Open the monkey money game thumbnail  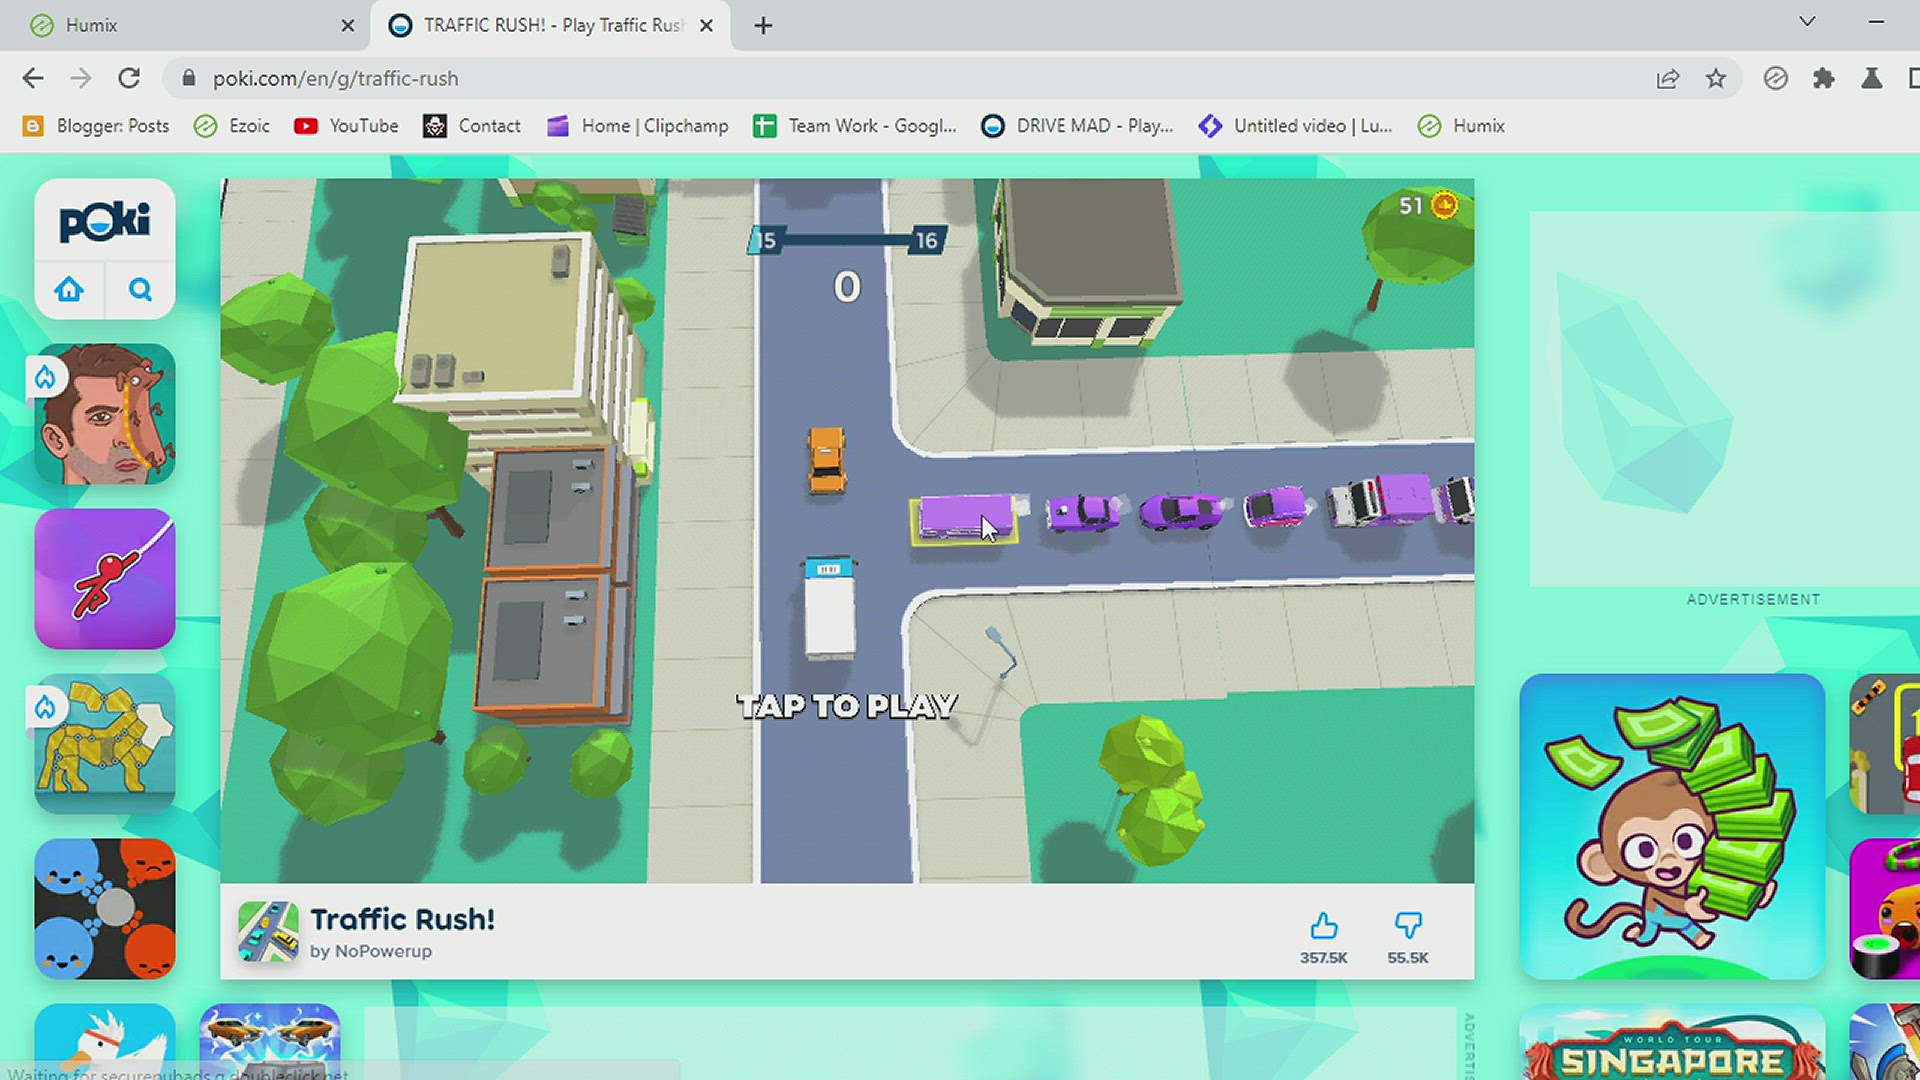click(x=1671, y=826)
